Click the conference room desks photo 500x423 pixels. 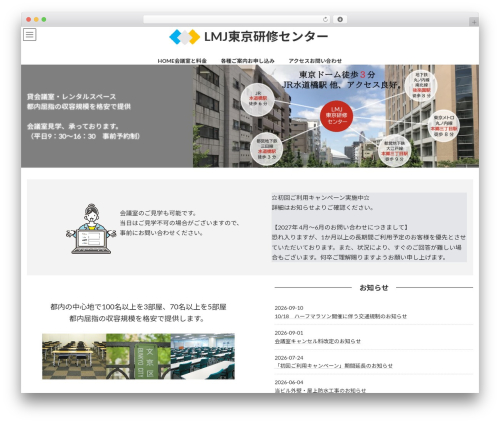(x=74, y=356)
